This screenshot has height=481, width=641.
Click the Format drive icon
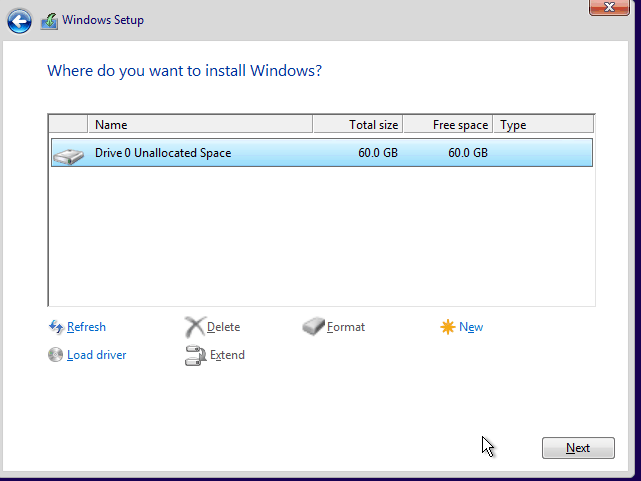[314, 327]
